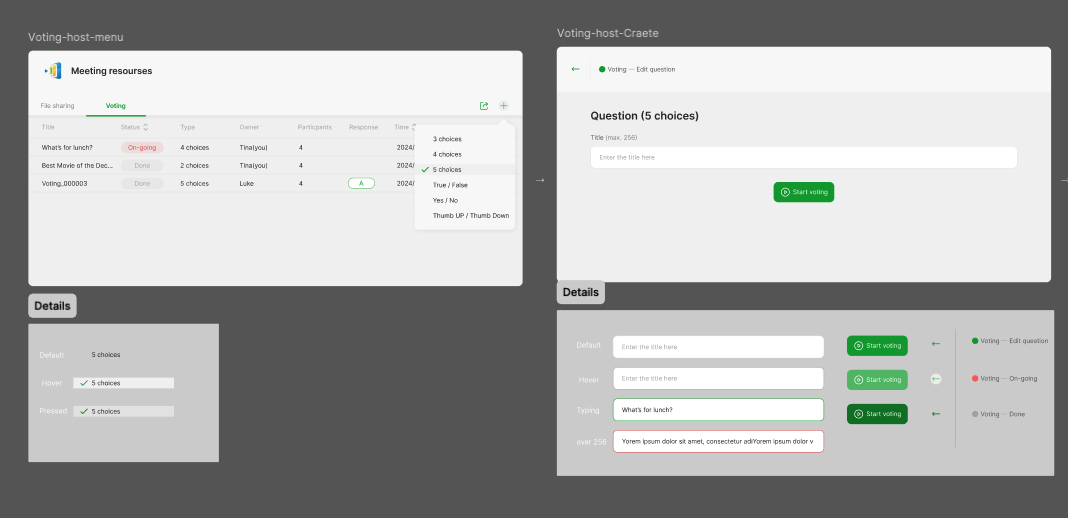Select True / False in the popup menu
1068x518 pixels.
(x=450, y=185)
